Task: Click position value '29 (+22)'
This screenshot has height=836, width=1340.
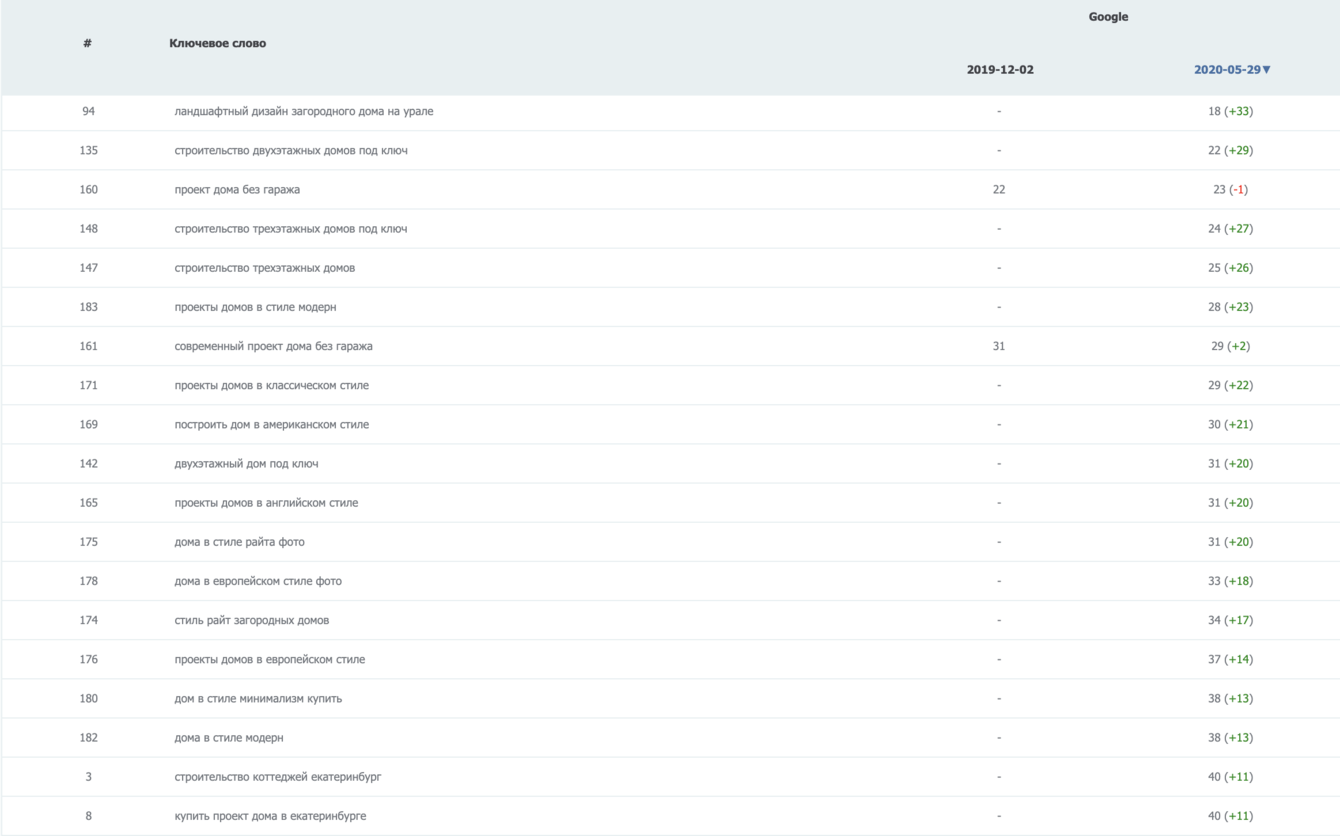Action: point(1230,385)
